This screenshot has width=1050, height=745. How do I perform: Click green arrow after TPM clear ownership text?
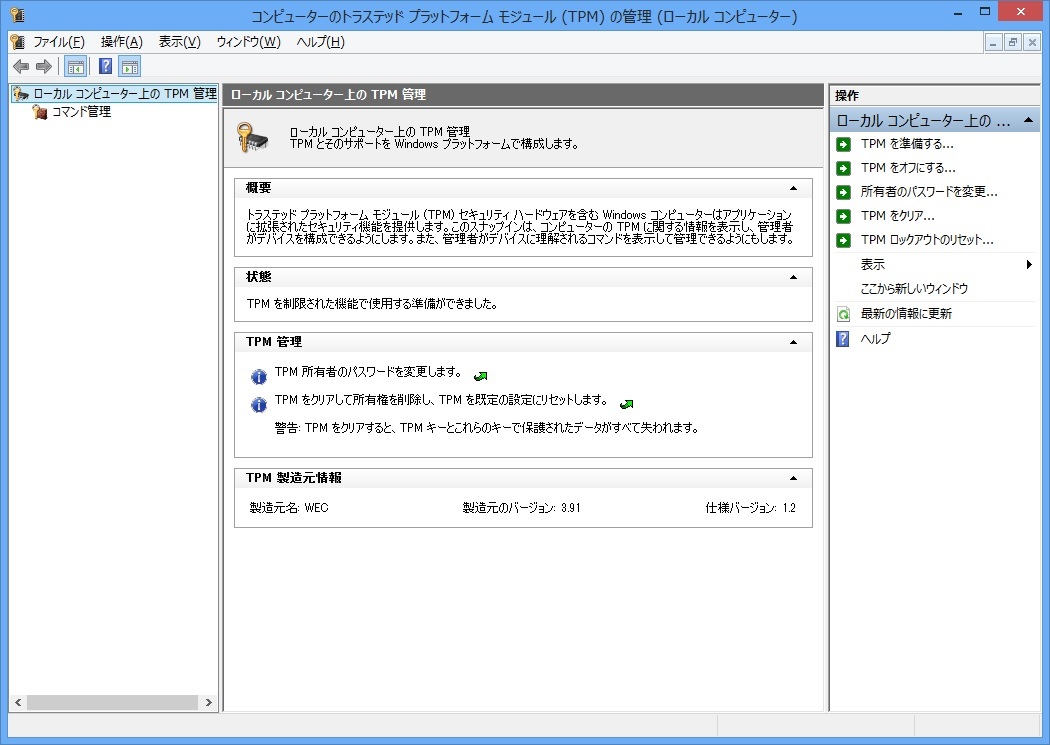point(627,404)
